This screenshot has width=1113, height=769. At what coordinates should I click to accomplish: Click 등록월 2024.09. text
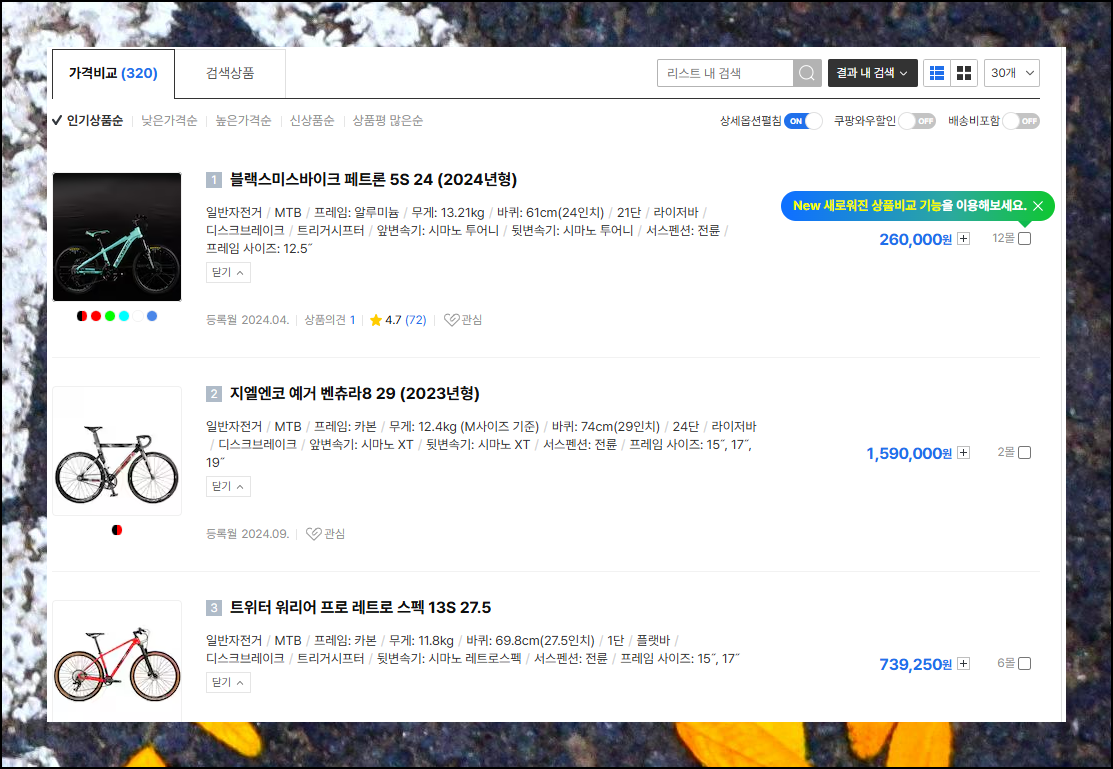click(x=248, y=534)
